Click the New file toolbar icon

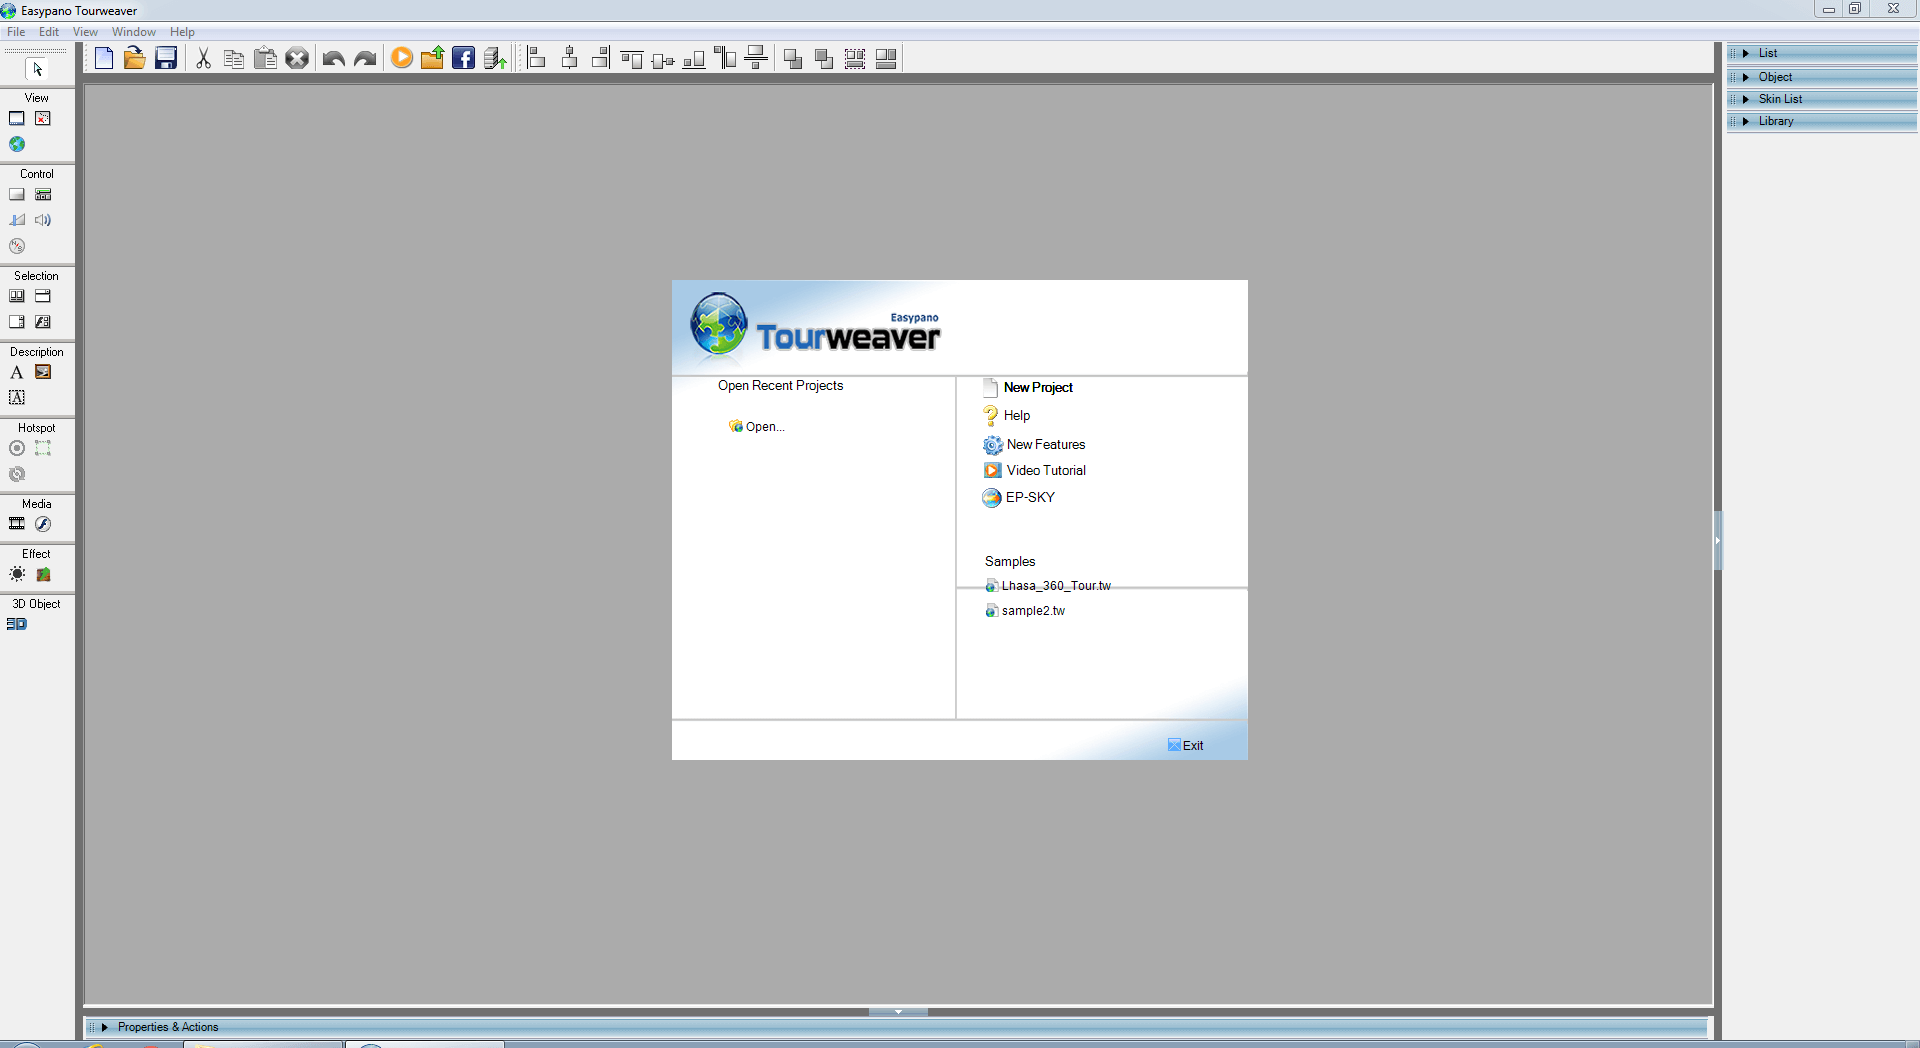point(104,58)
